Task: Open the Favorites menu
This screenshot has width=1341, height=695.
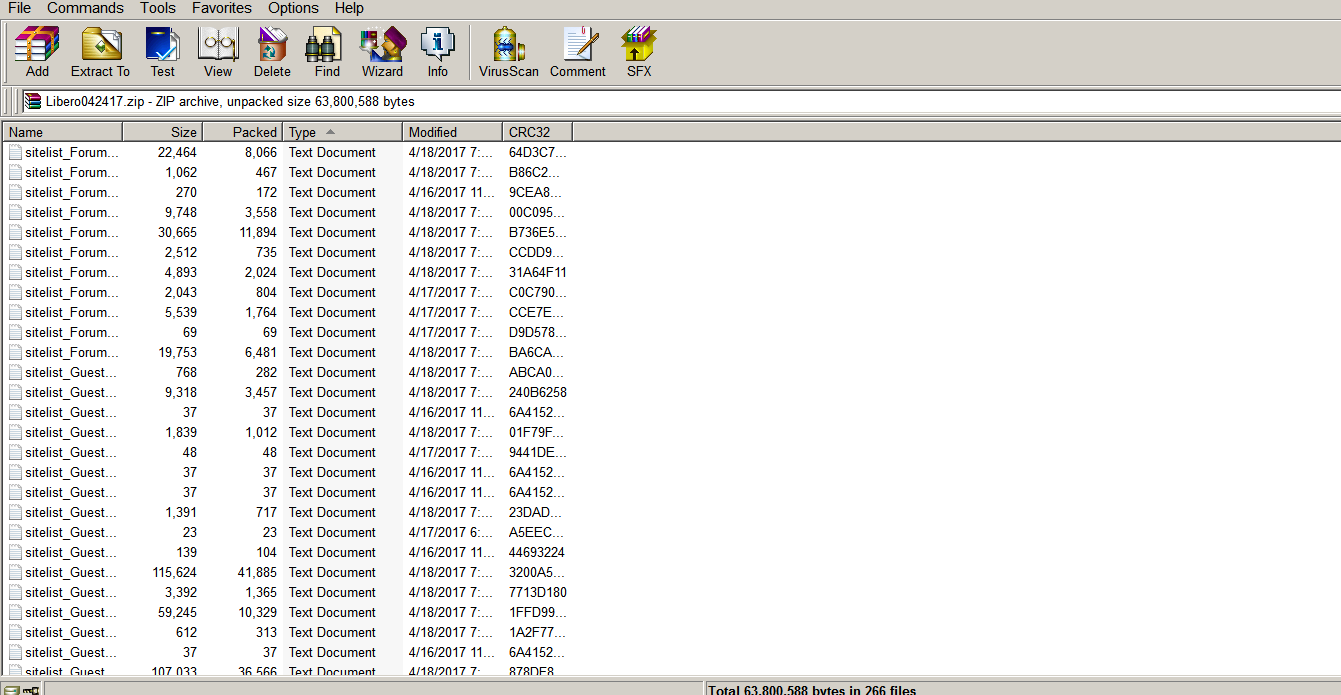Action: coord(221,8)
